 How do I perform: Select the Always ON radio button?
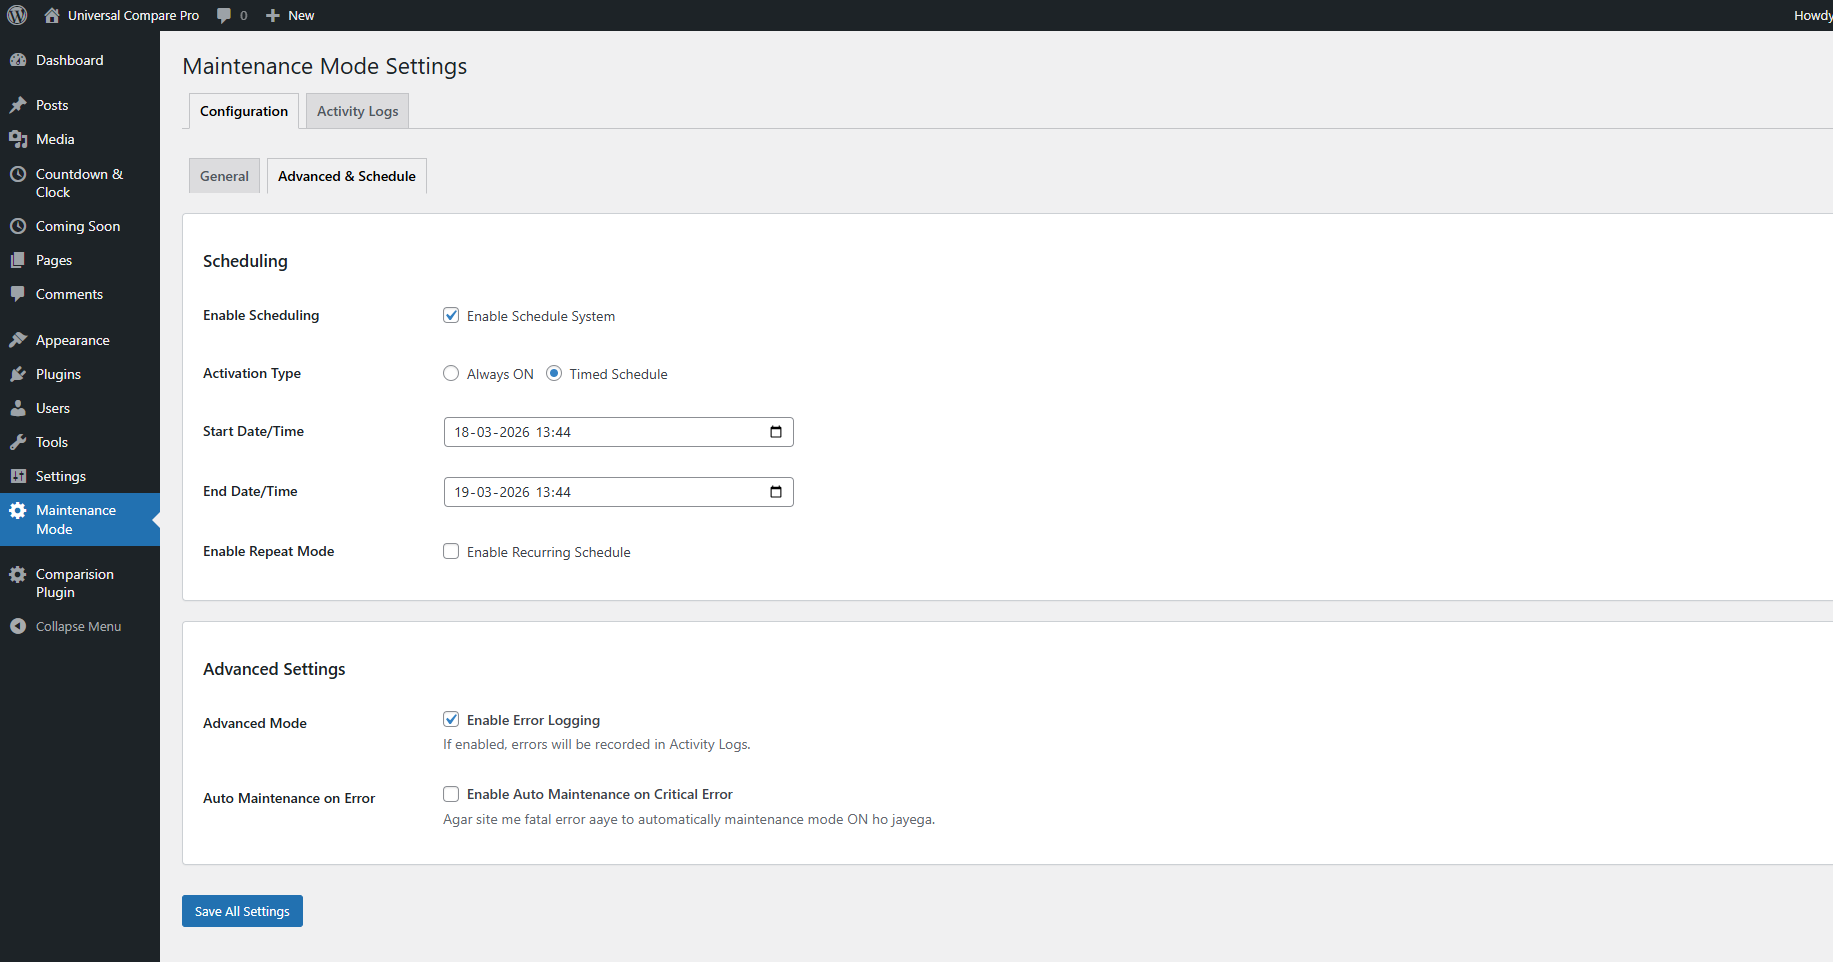451,373
